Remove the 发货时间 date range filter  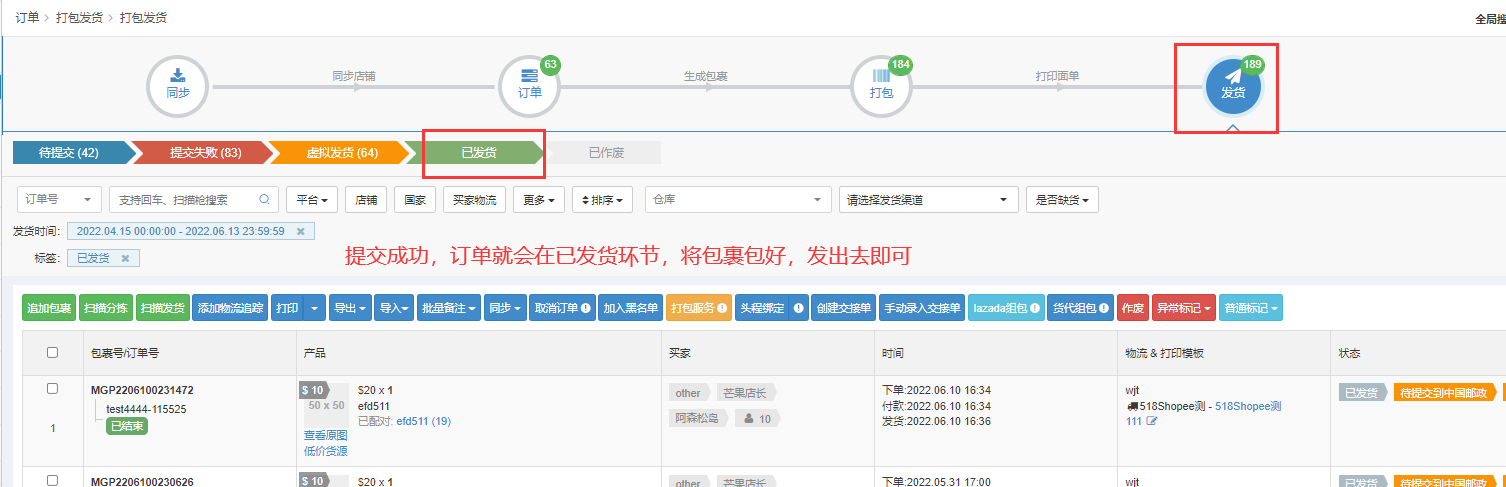coord(300,231)
